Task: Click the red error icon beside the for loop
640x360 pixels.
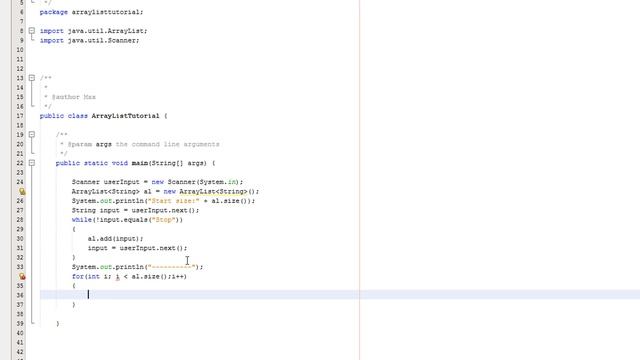Action: point(22,276)
